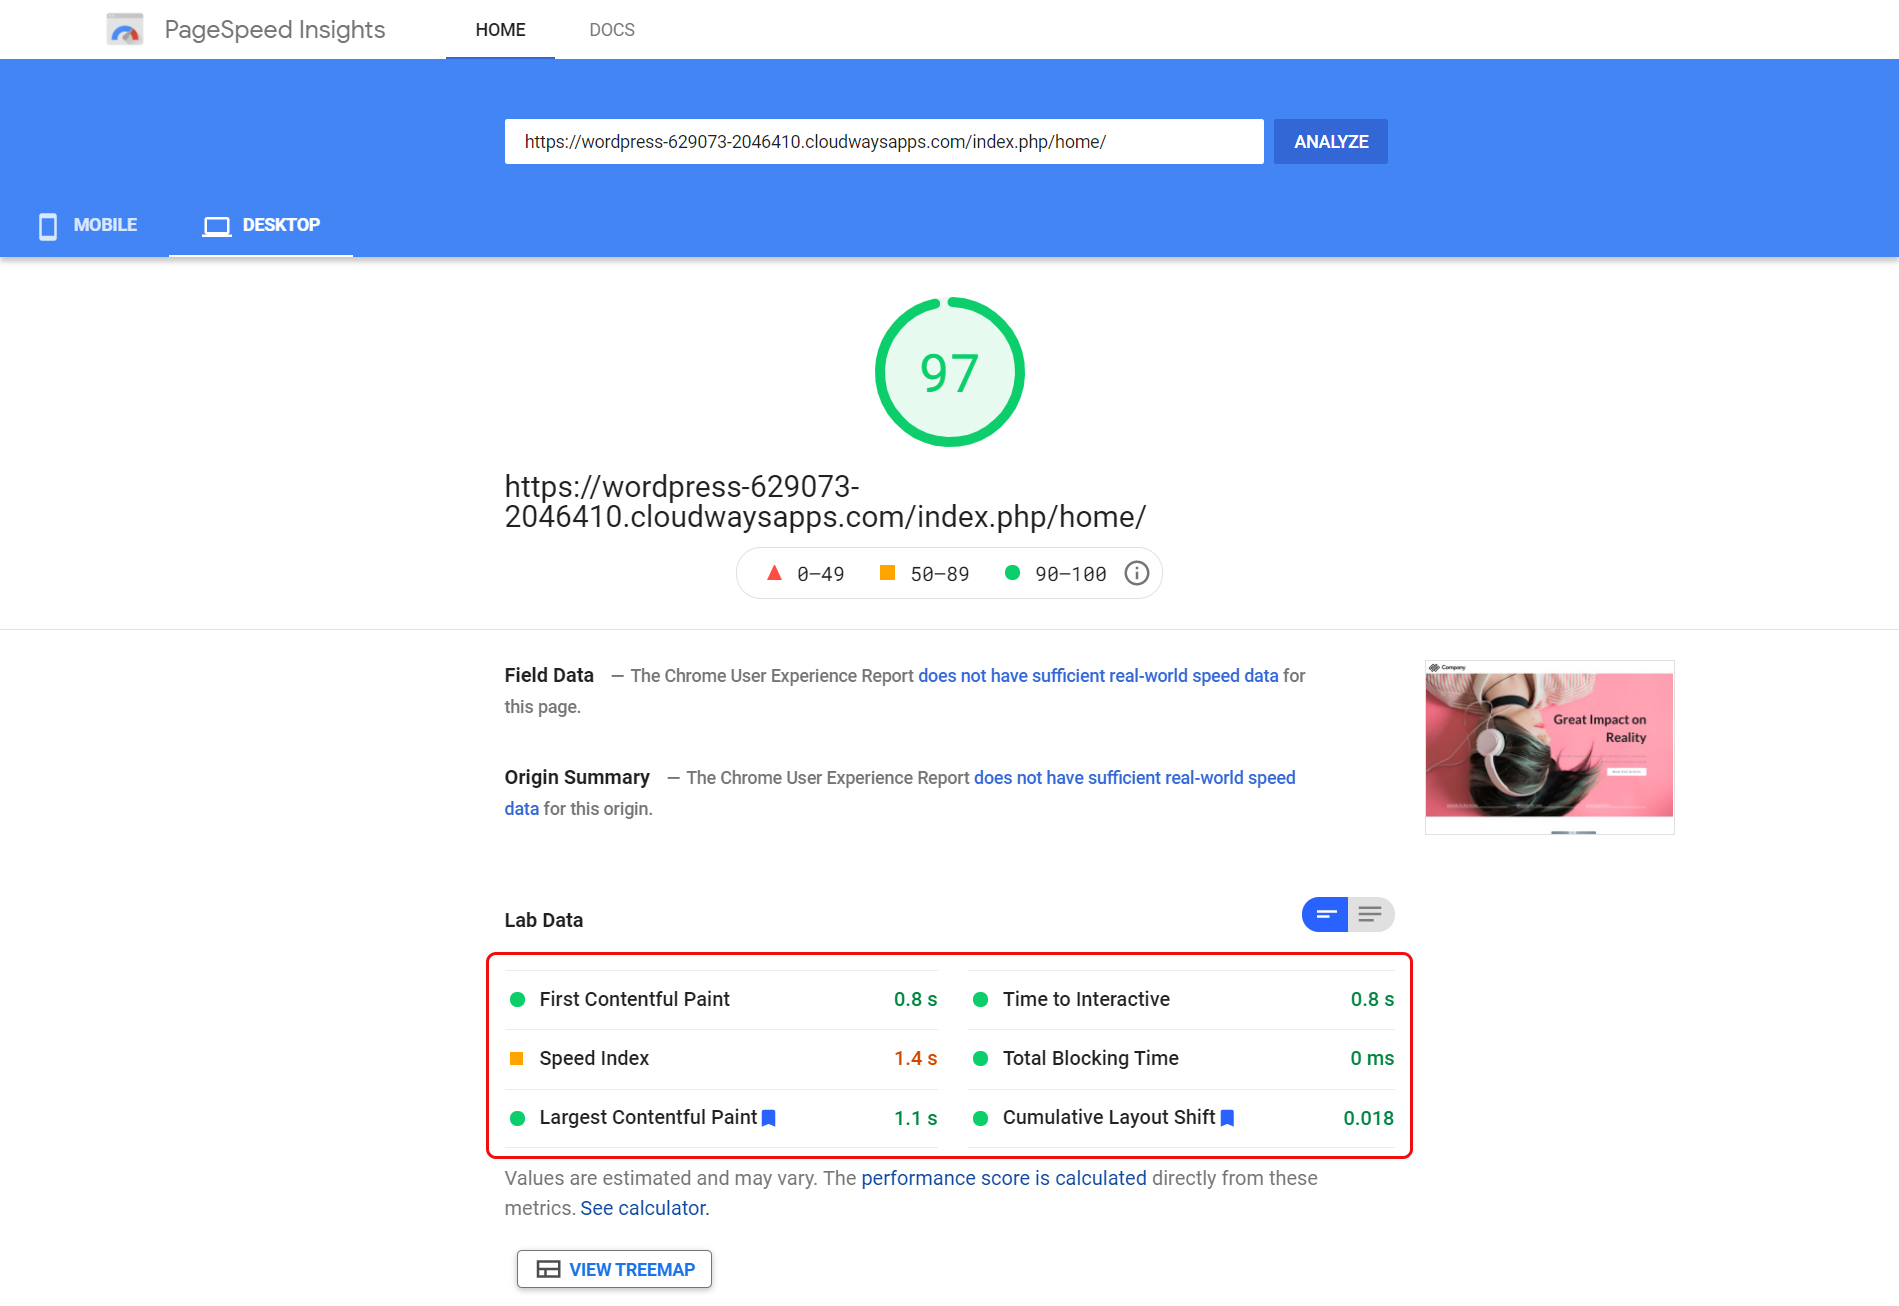Screen dimensions: 1899x1306
Task: Click the orange 50-89 score swatch
Action: pyautogui.click(x=887, y=573)
